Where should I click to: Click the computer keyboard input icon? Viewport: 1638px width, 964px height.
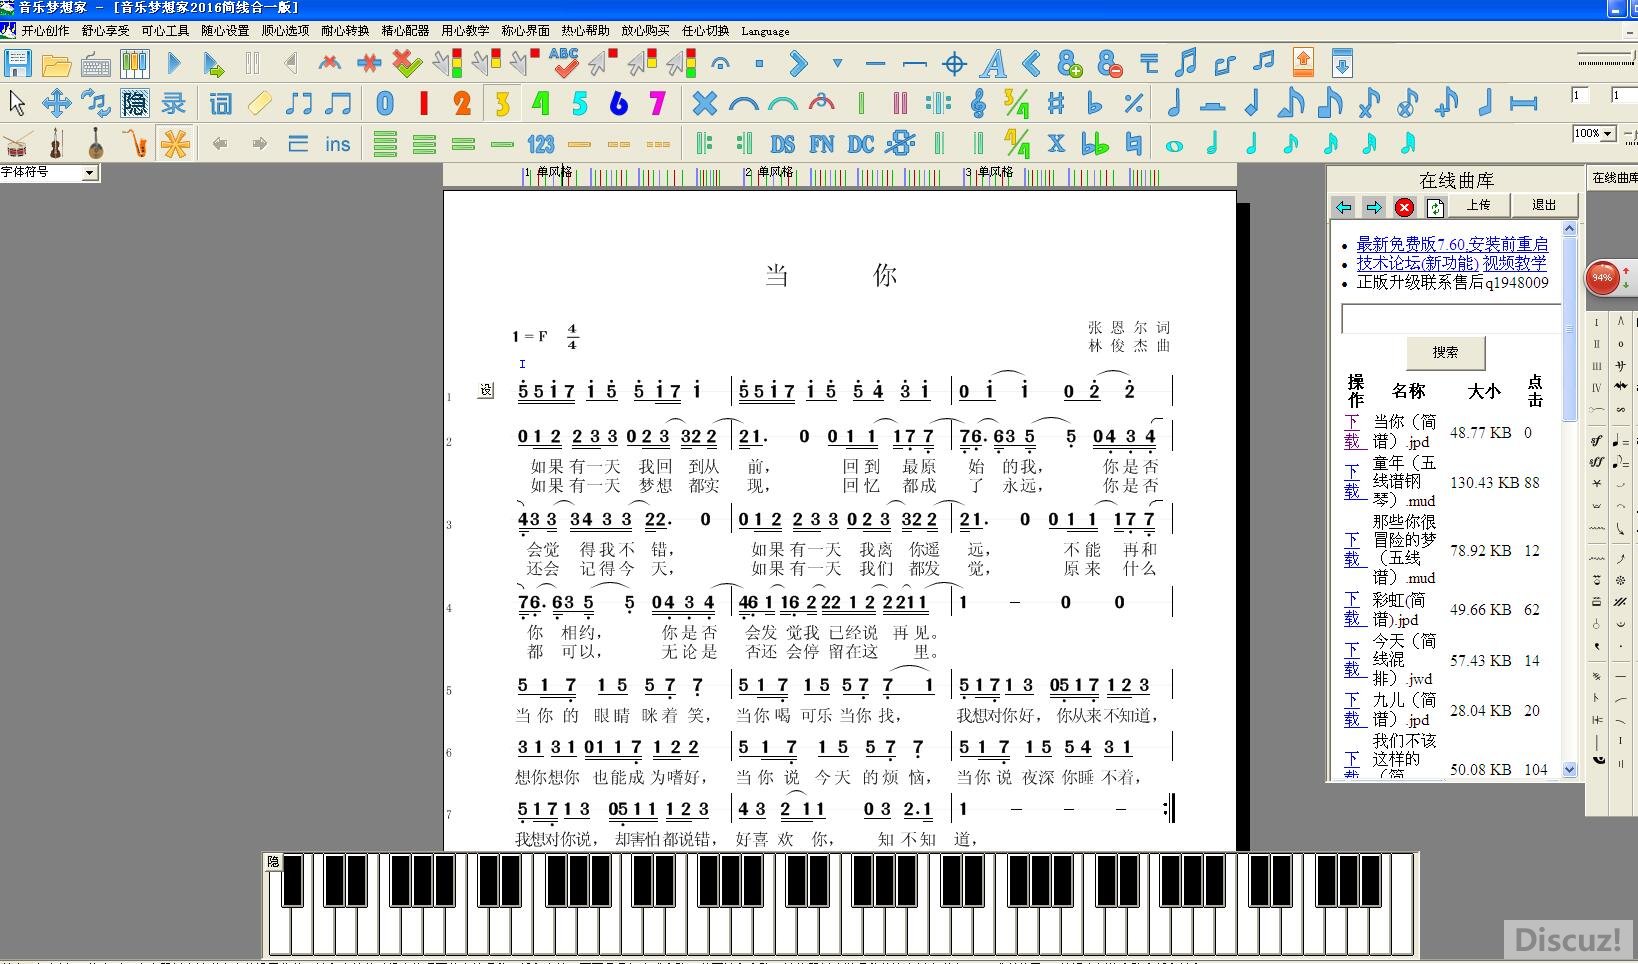click(96, 66)
